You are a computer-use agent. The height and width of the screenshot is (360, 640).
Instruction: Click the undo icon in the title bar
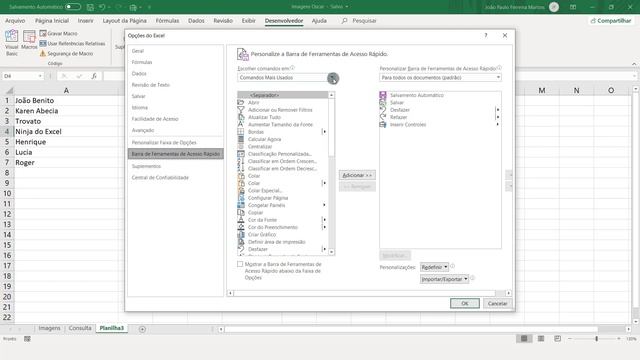pos(102,7)
